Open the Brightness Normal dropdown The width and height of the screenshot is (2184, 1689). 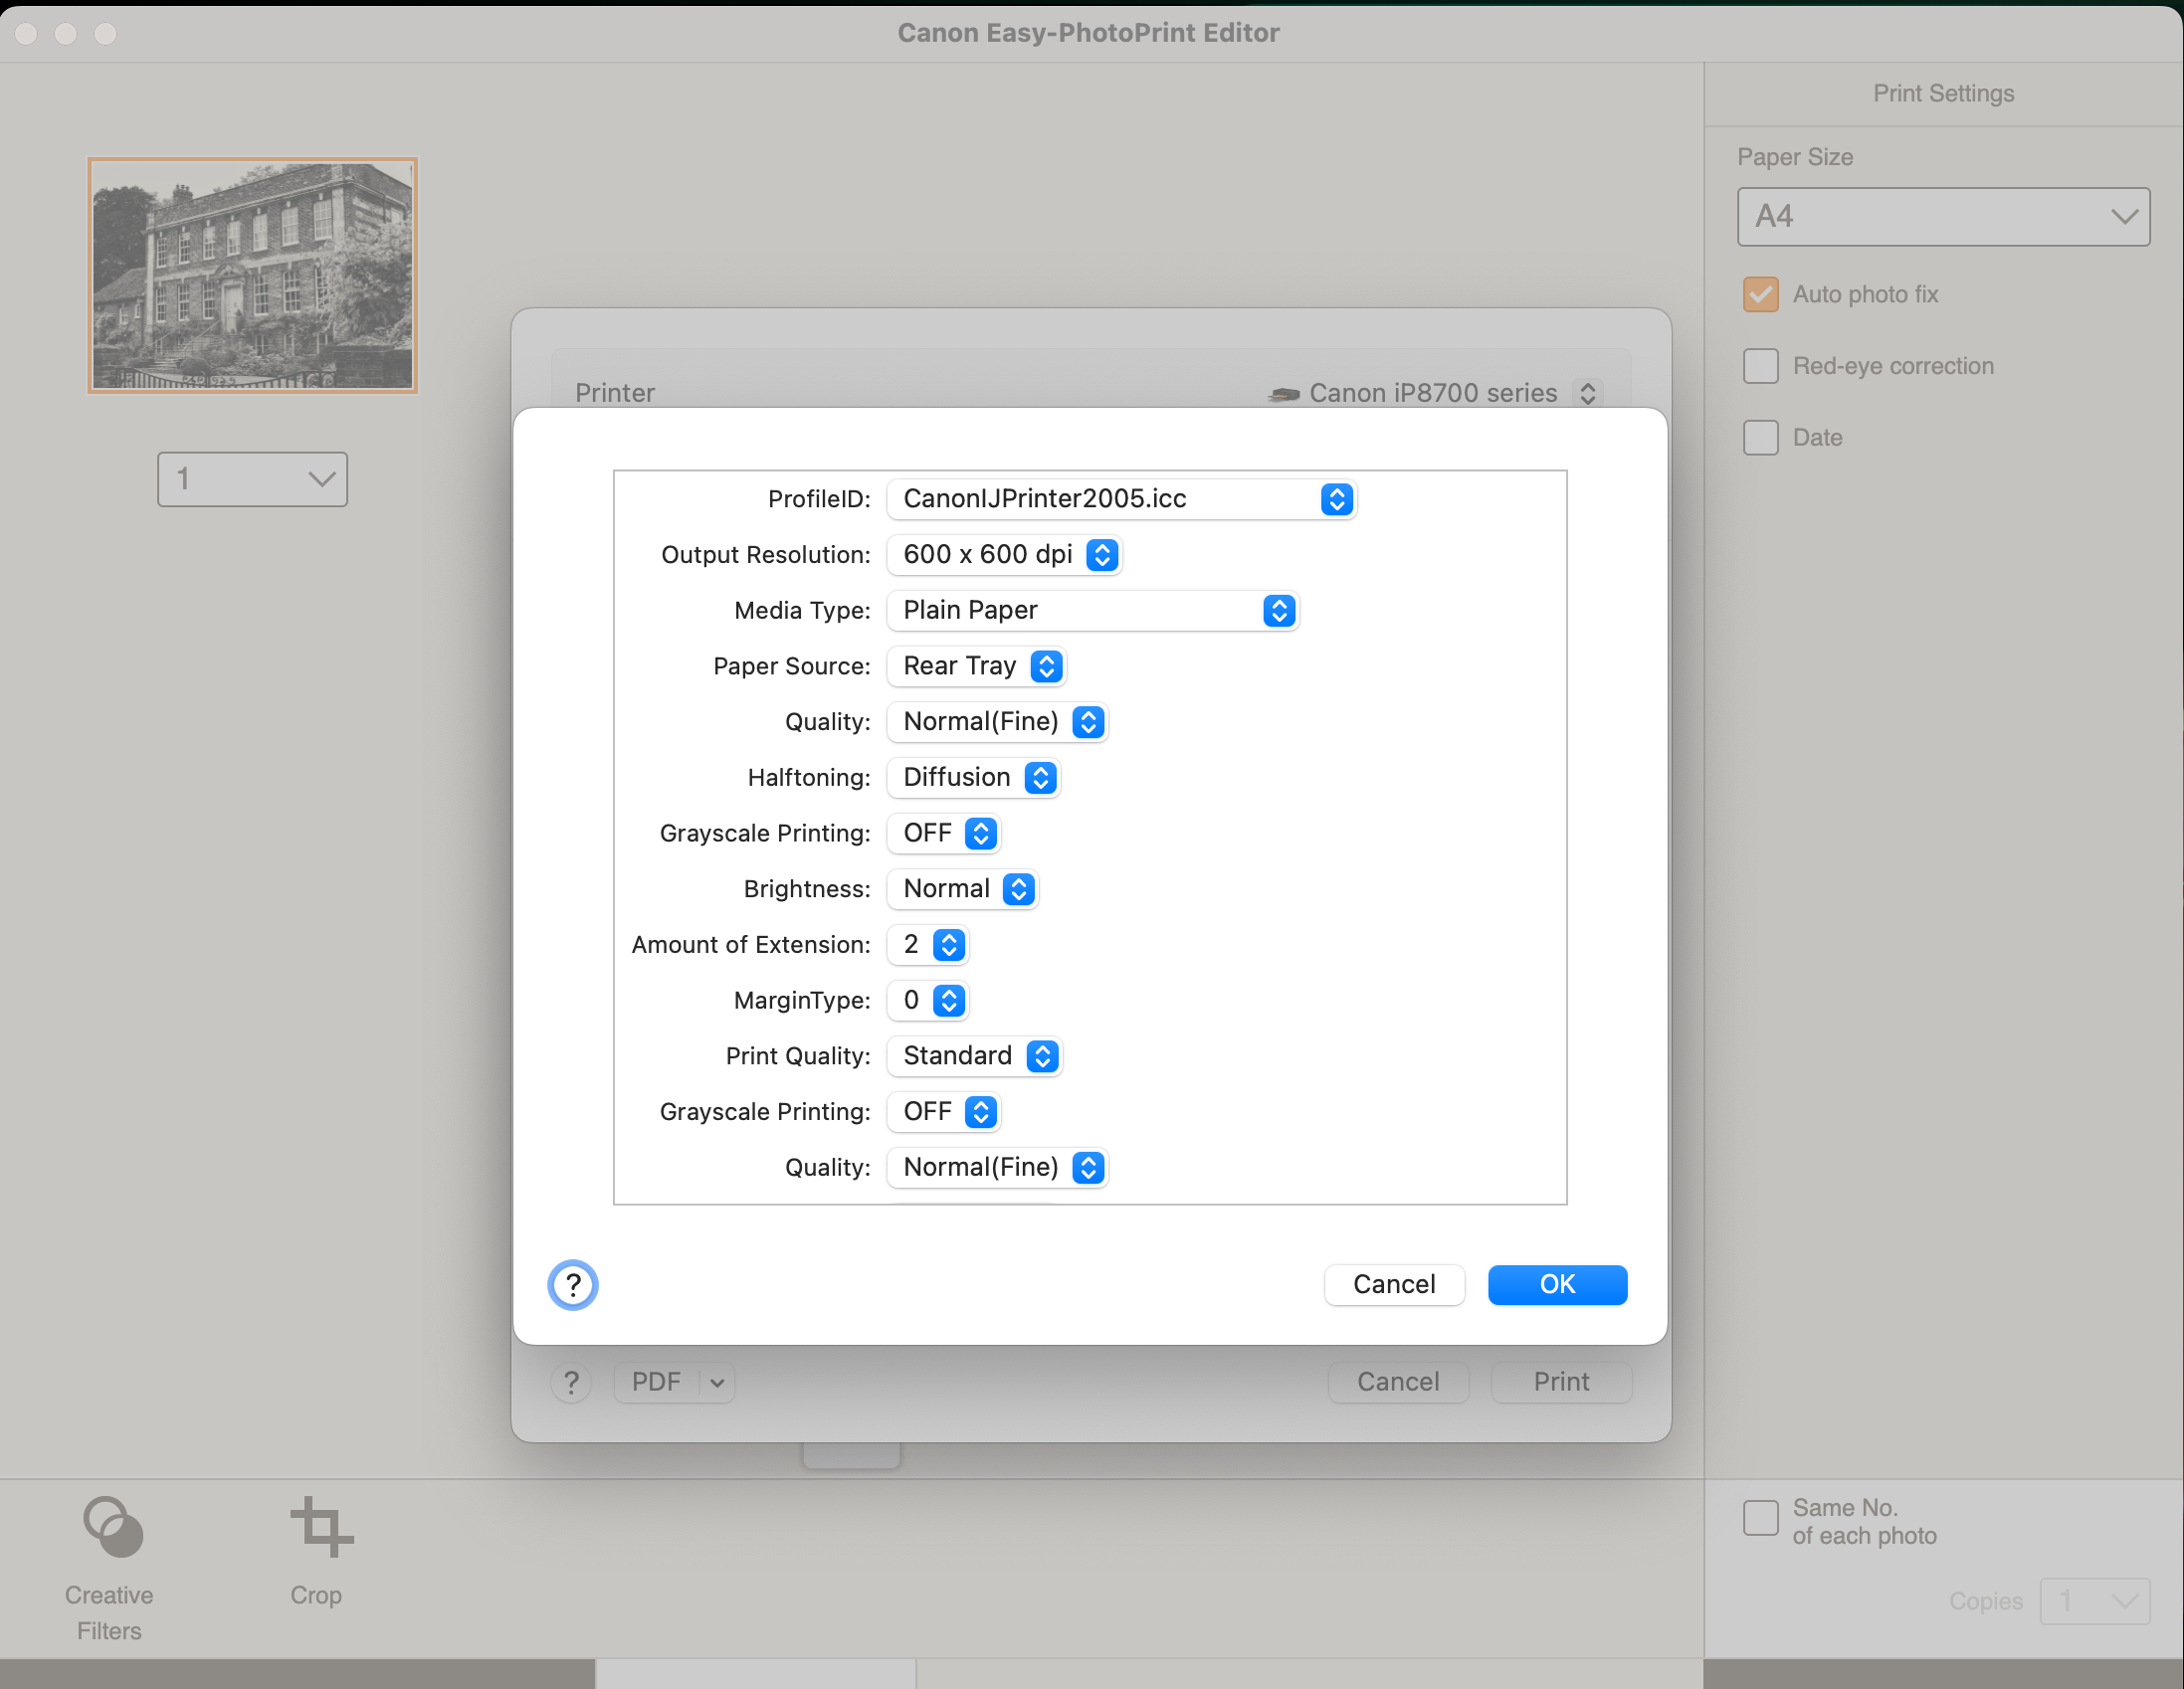963,888
